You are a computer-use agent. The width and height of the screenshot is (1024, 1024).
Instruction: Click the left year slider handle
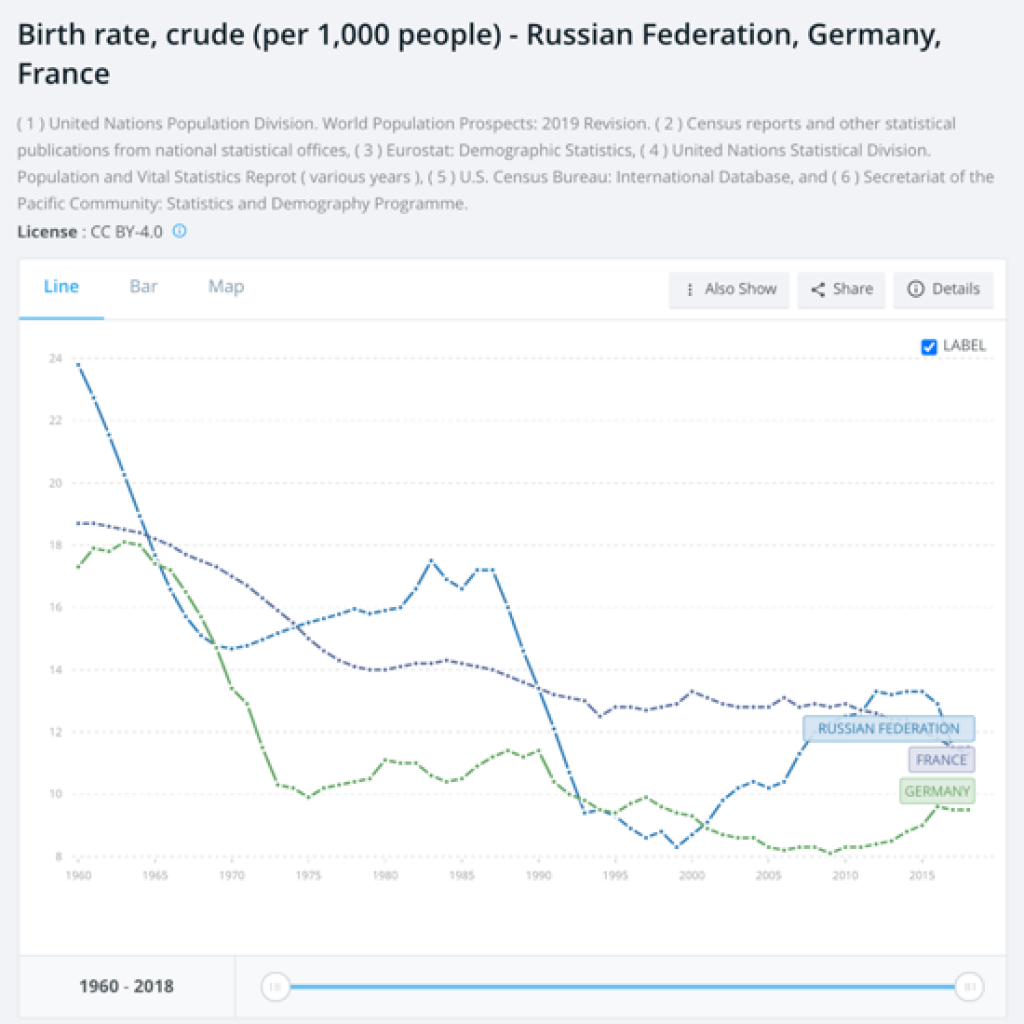coord(275,987)
